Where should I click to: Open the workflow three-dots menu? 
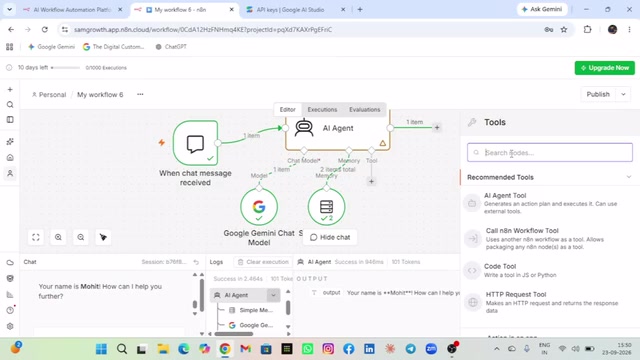point(140,94)
